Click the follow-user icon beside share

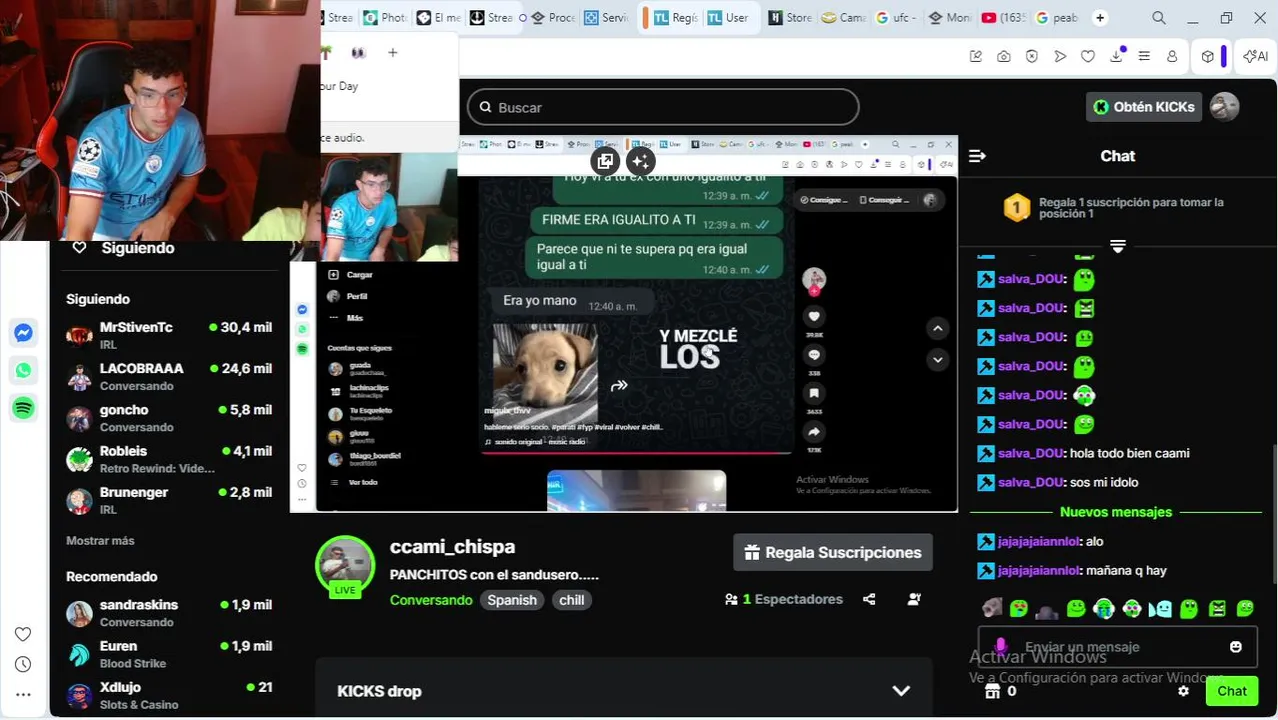(x=914, y=599)
